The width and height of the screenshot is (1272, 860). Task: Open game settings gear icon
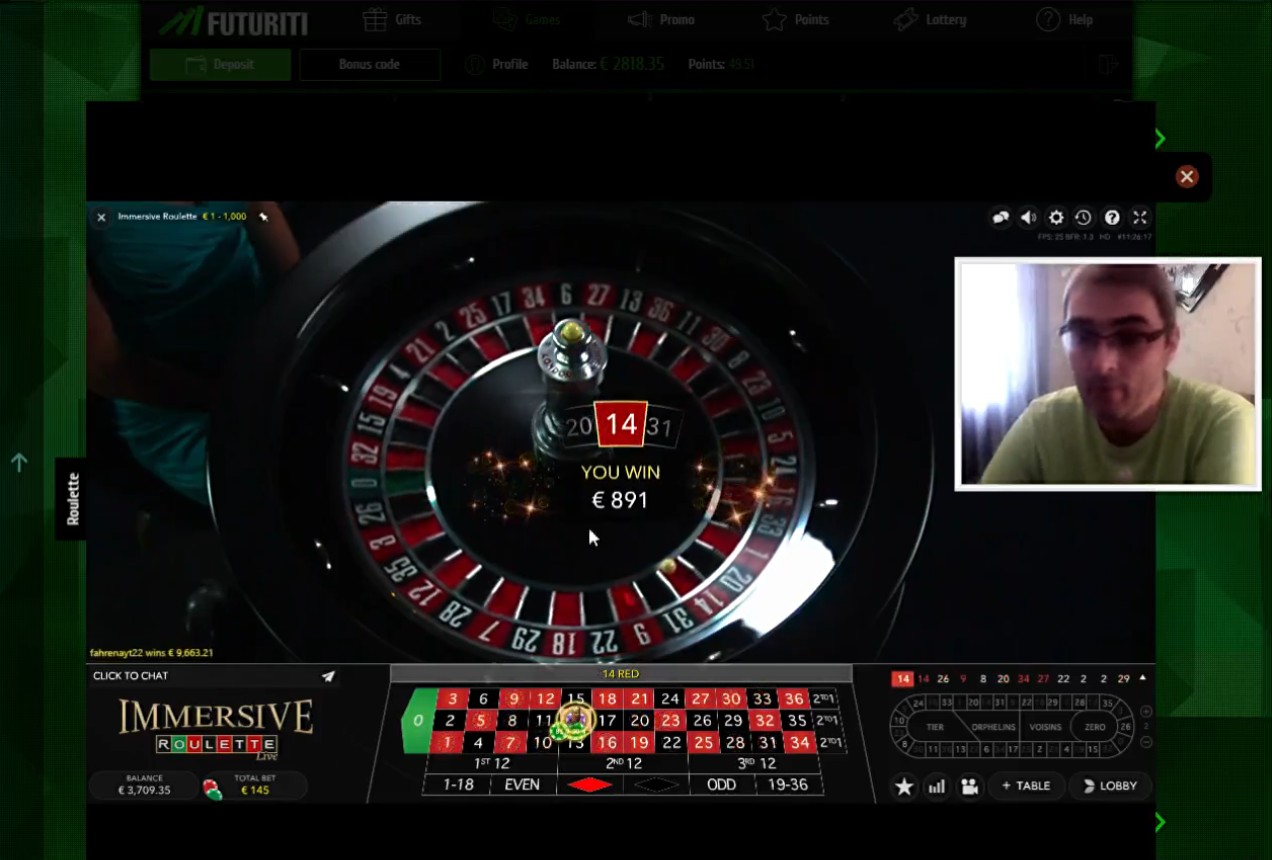1056,218
